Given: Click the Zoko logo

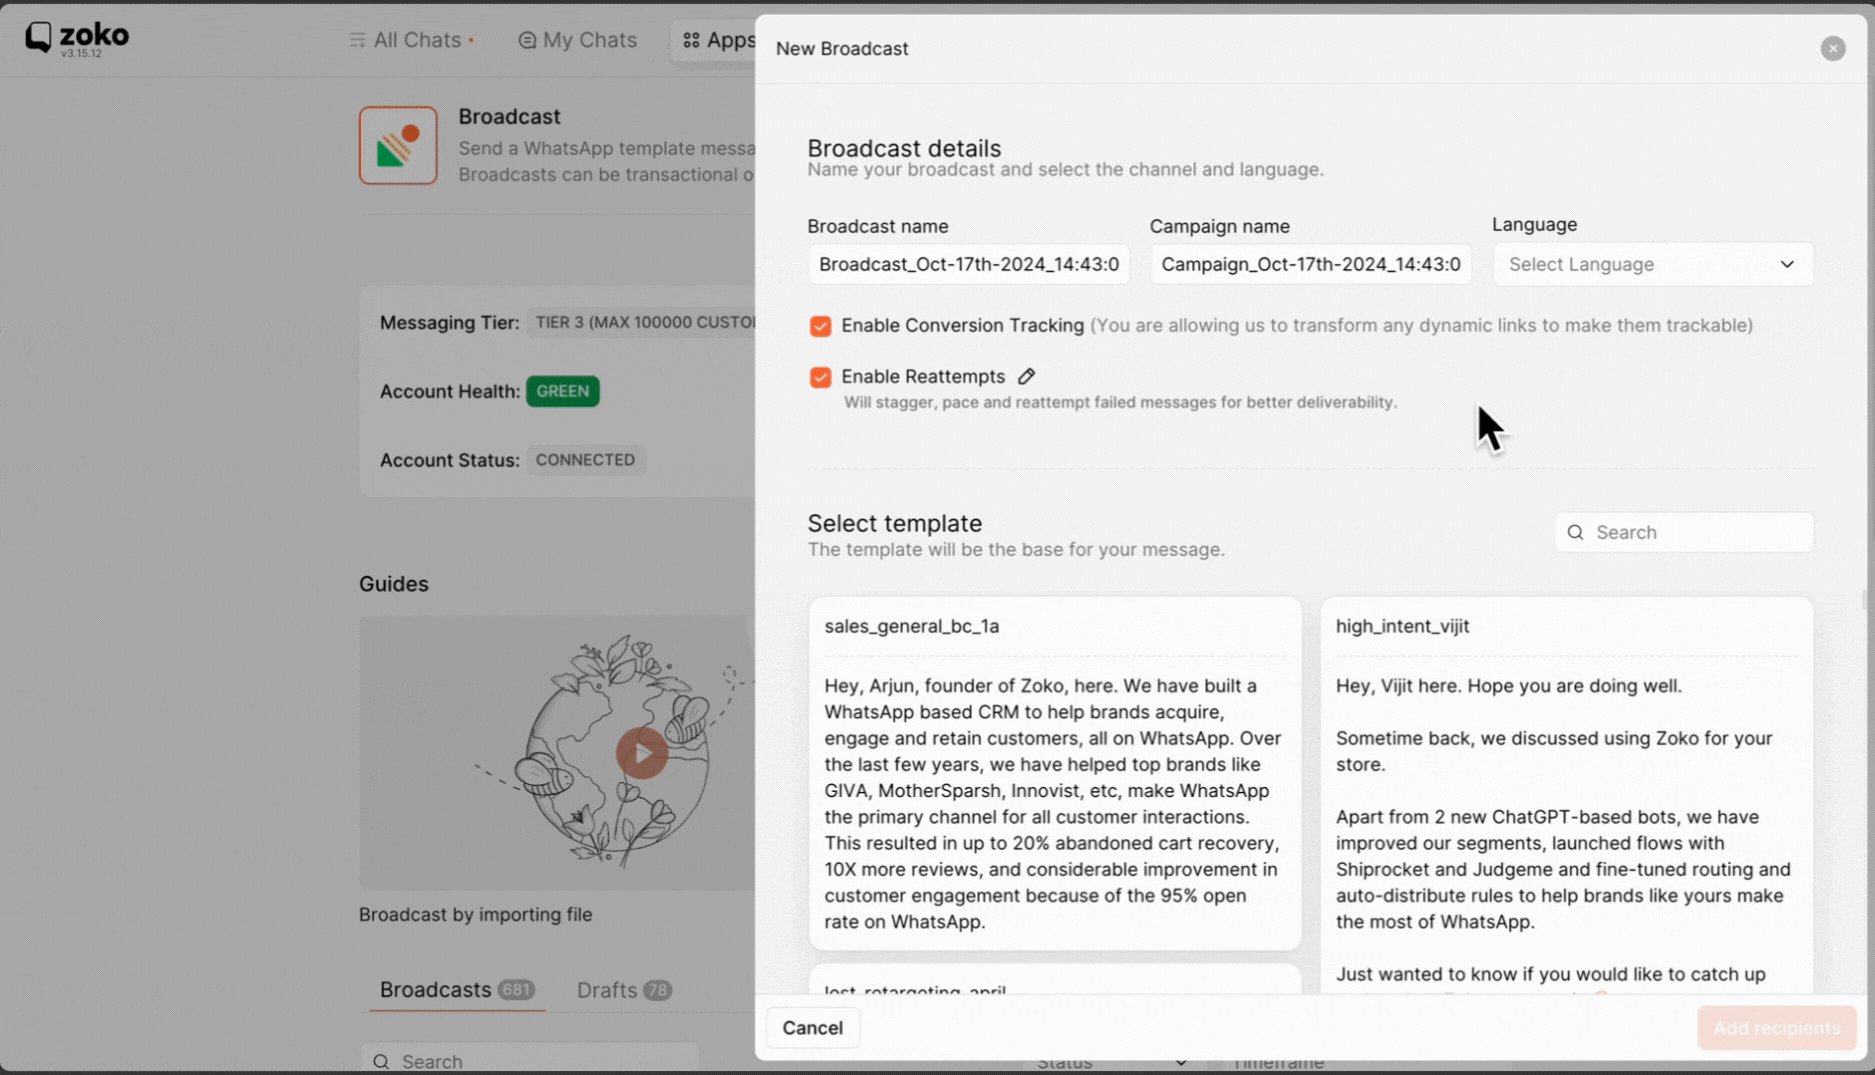Looking at the screenshot, I should (77, 39).
